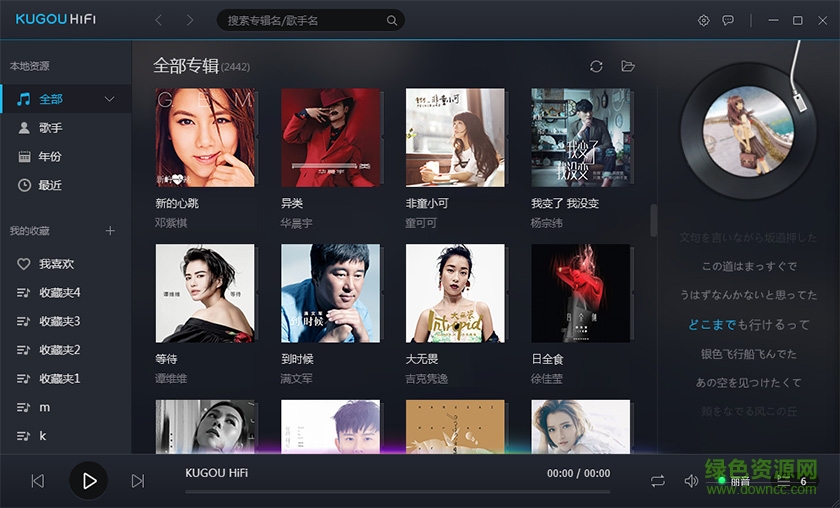Image resolution: width=840 pixels, height=508 pixels.
Task: Open the 新的心跳 album cover
Action: [x=205, y=138]
